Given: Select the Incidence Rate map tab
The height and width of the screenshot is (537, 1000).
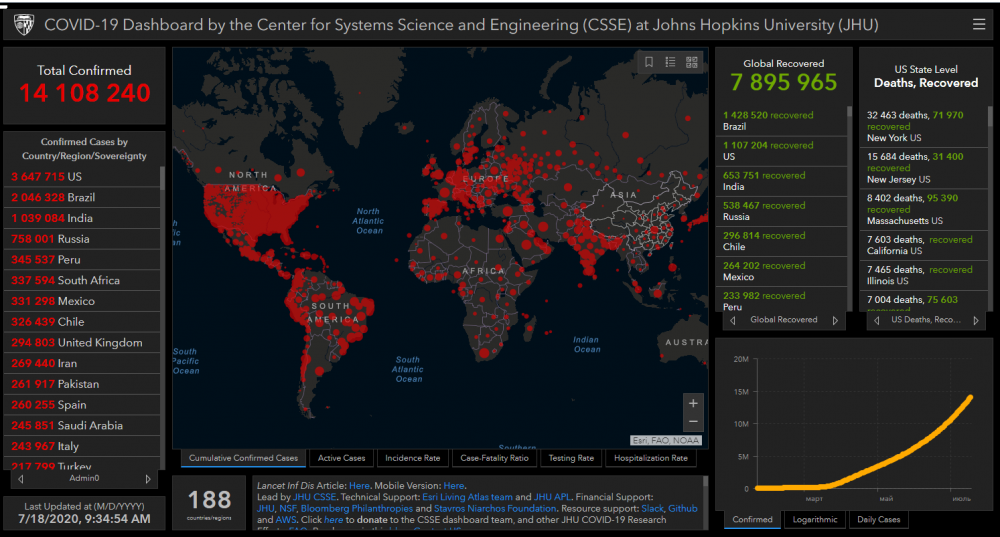Looking at the screenshot, I should [412, 458].
